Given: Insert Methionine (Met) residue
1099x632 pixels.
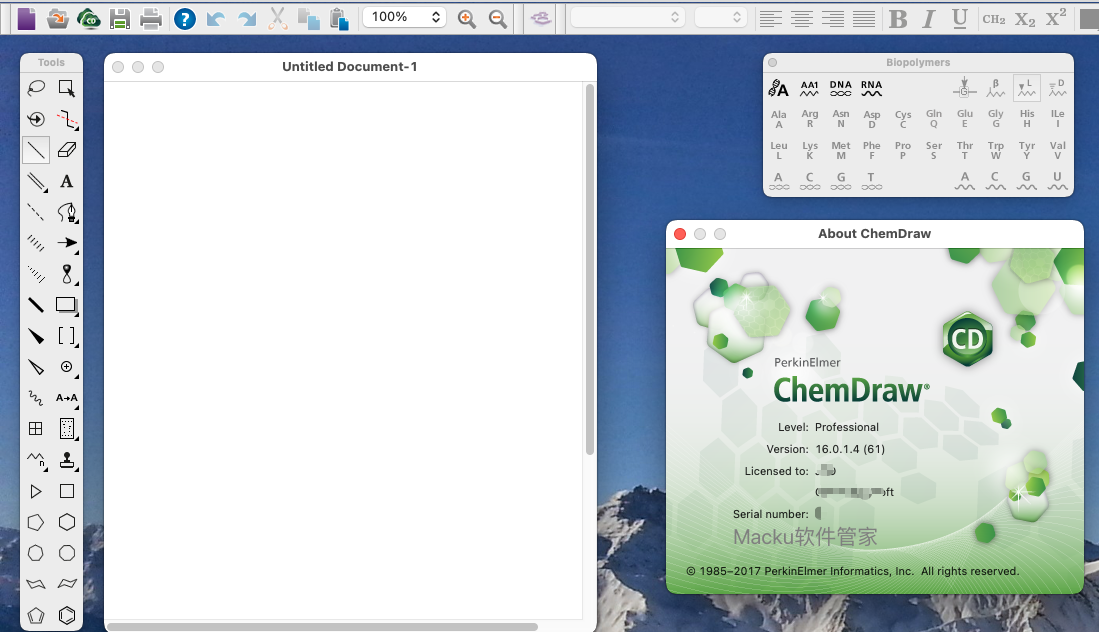Looking at the screenshot, I should pos(840,150).
